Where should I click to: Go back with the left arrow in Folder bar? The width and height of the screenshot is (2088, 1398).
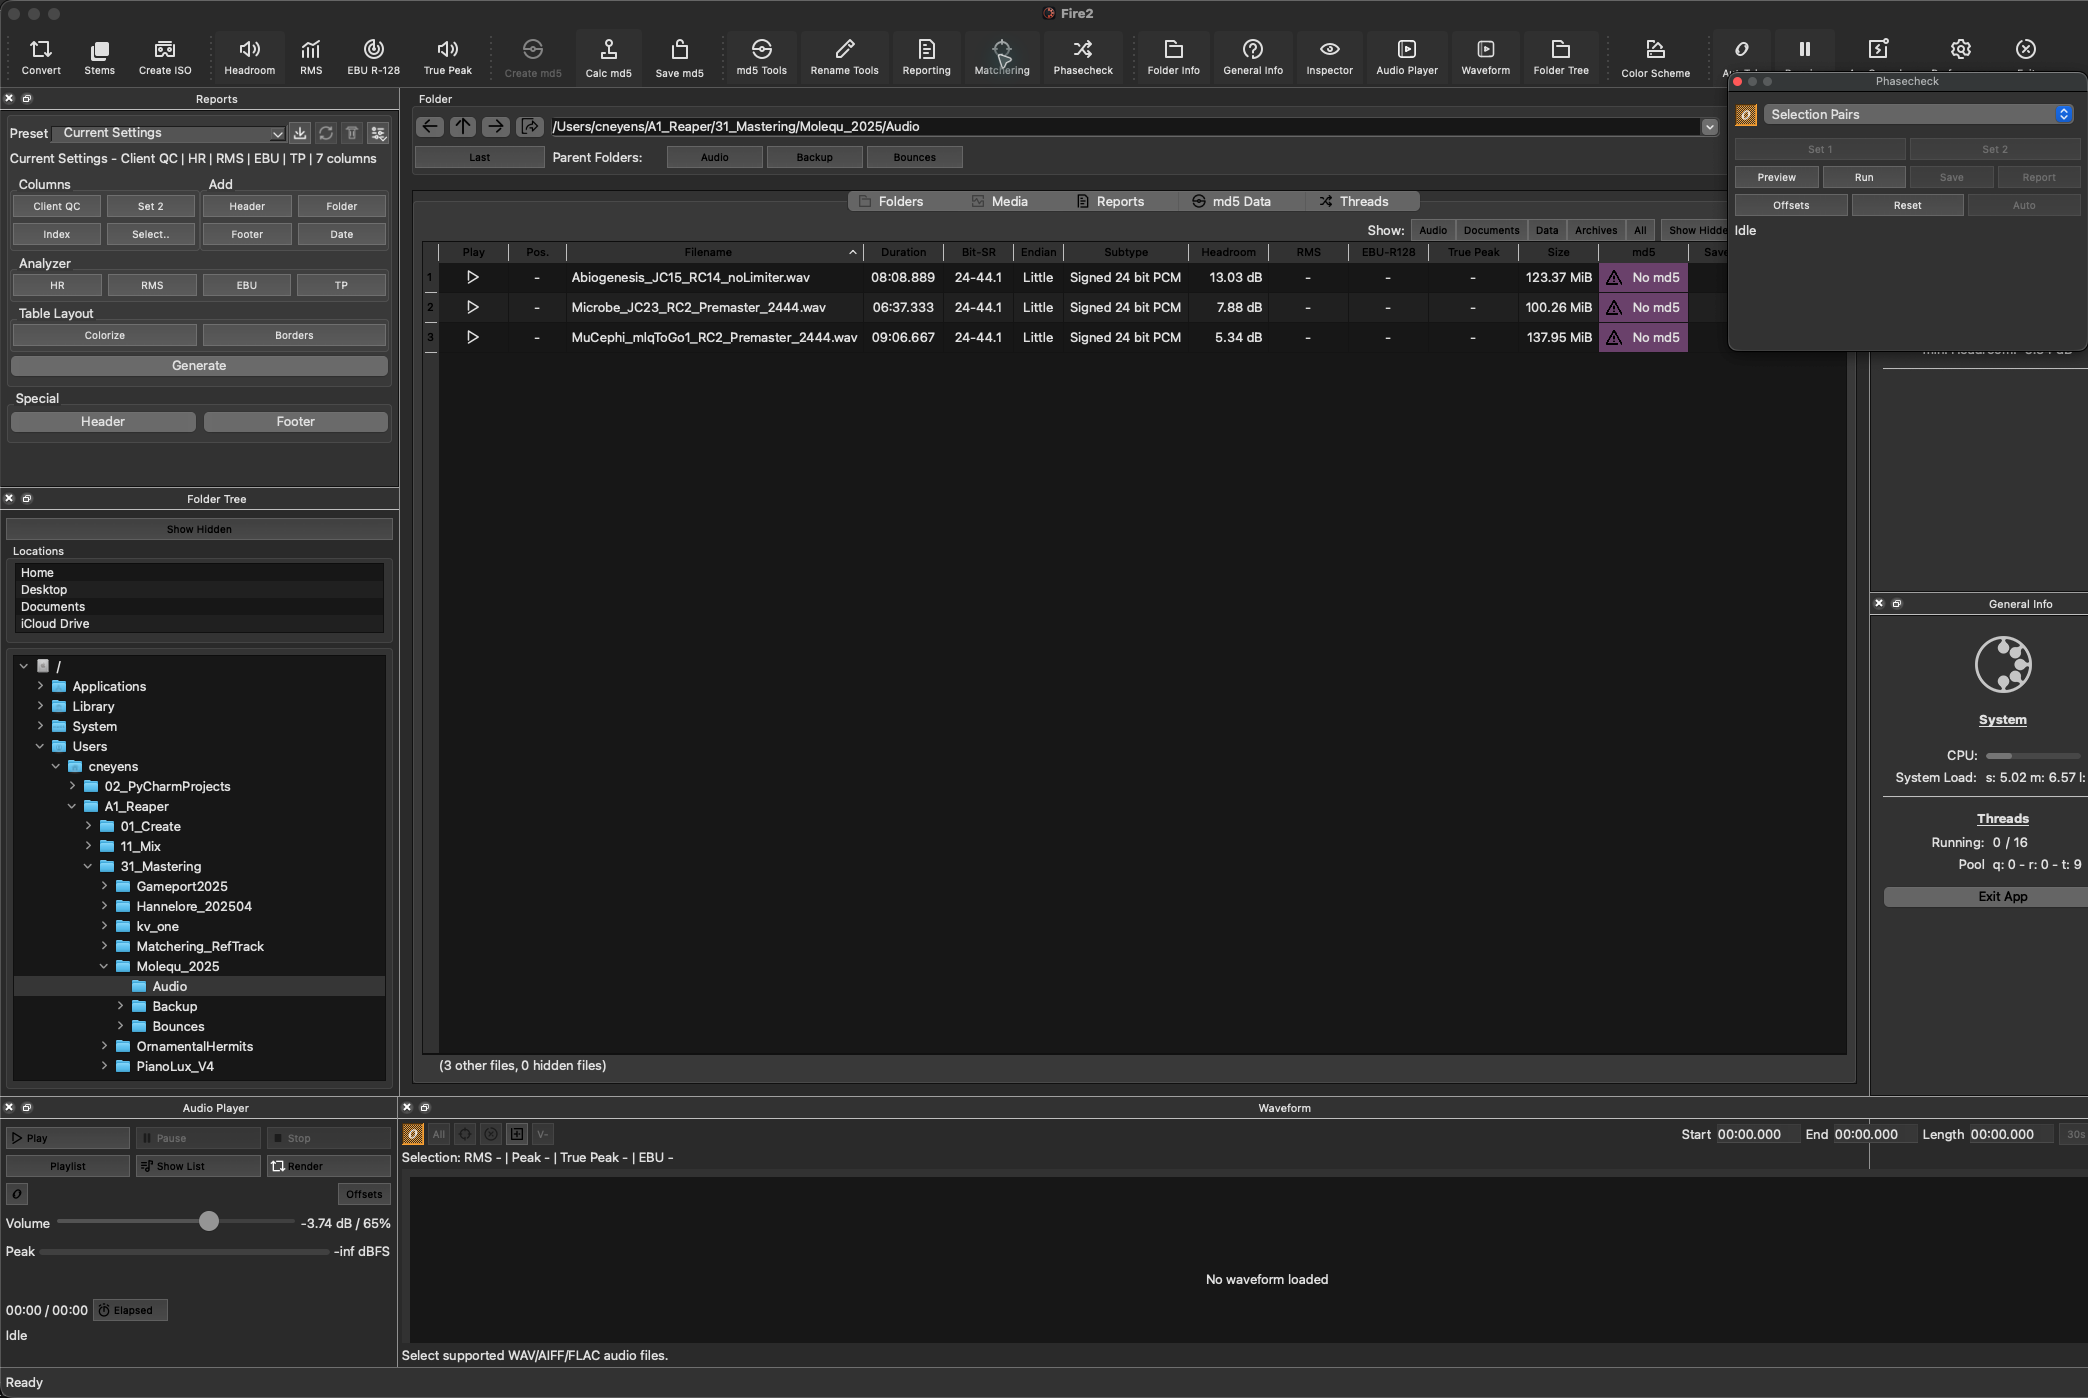(x=430, y=126)
